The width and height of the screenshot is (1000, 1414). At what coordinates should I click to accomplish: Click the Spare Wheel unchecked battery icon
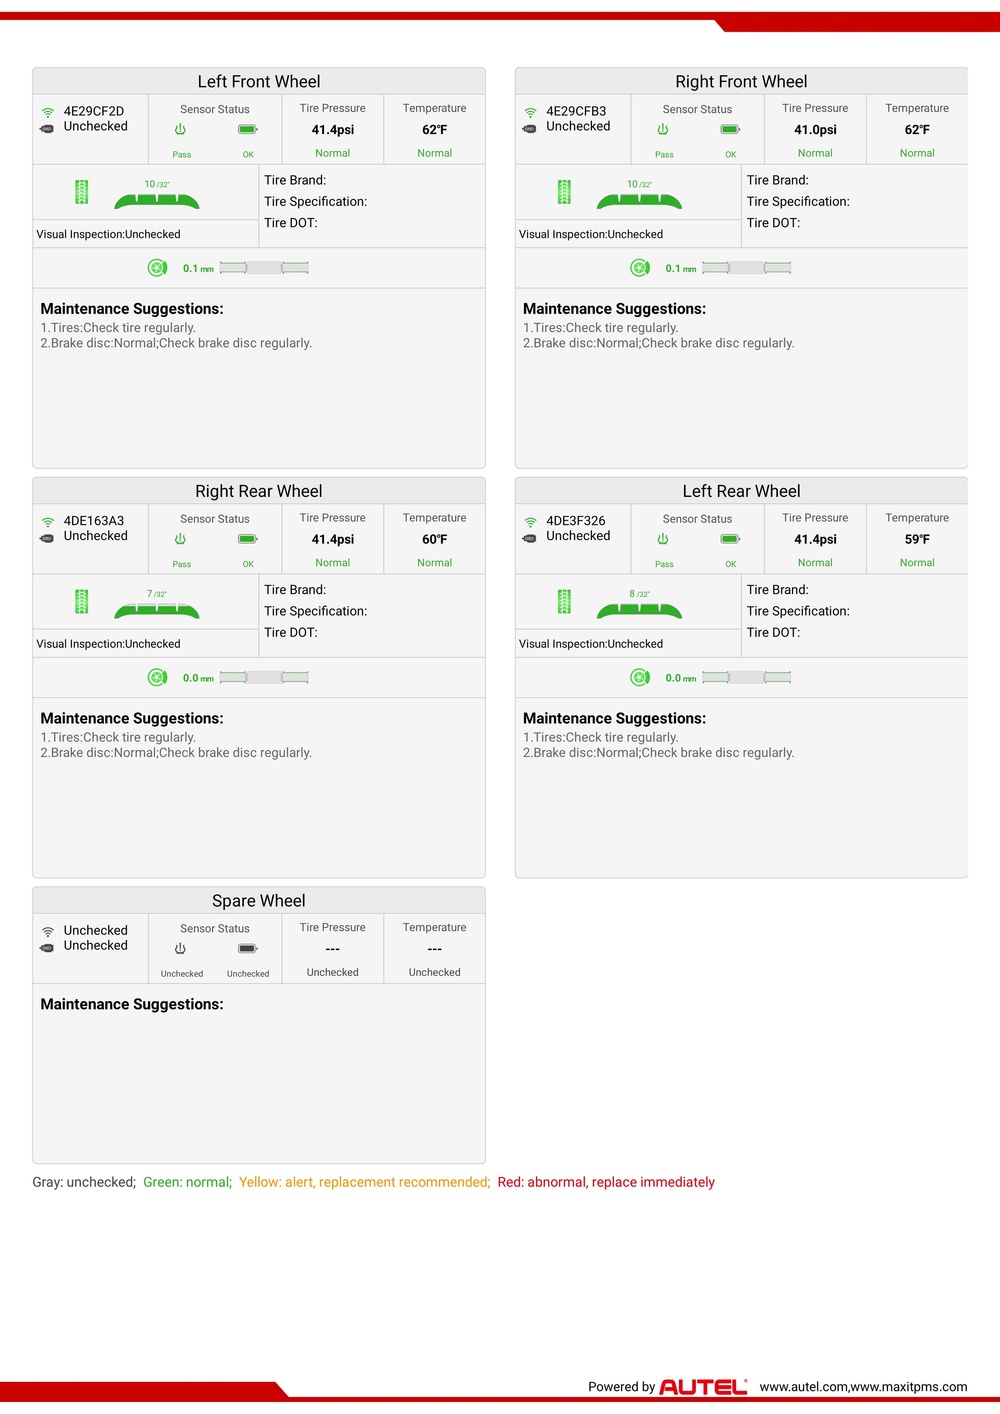[248, 949]
